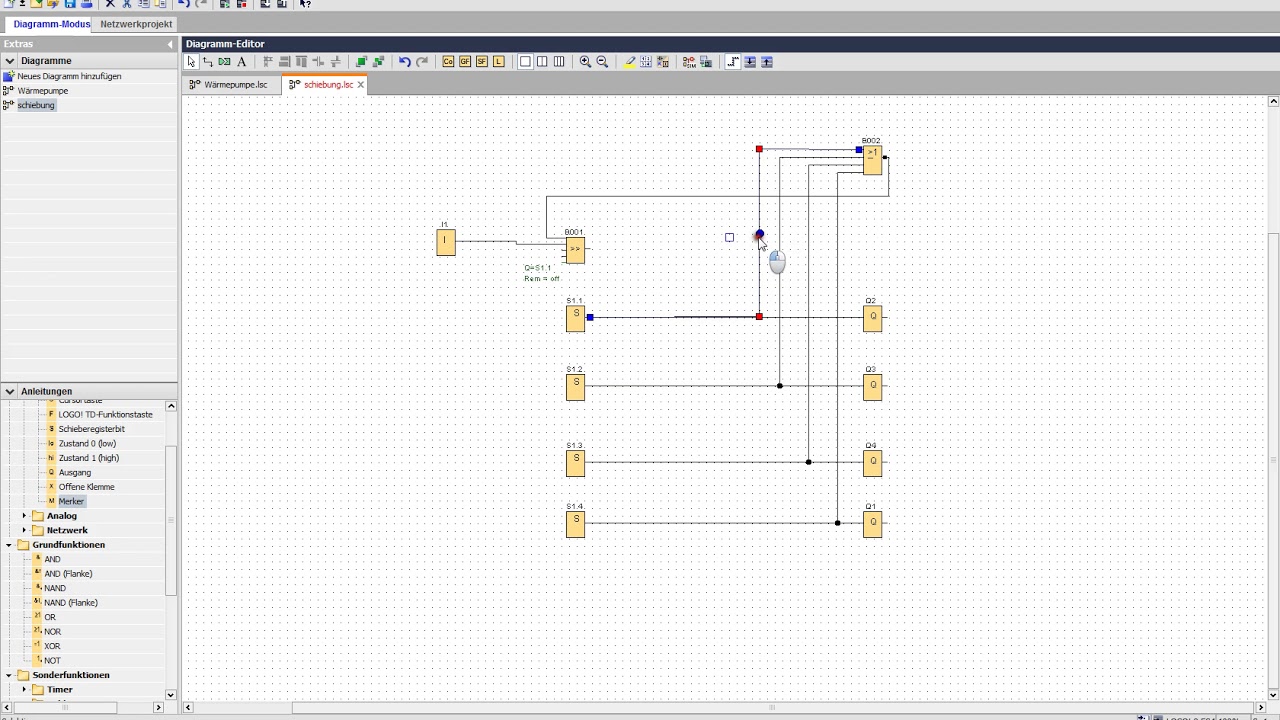Click the I1 input block

pyautogui.click(x=446, y=242)
